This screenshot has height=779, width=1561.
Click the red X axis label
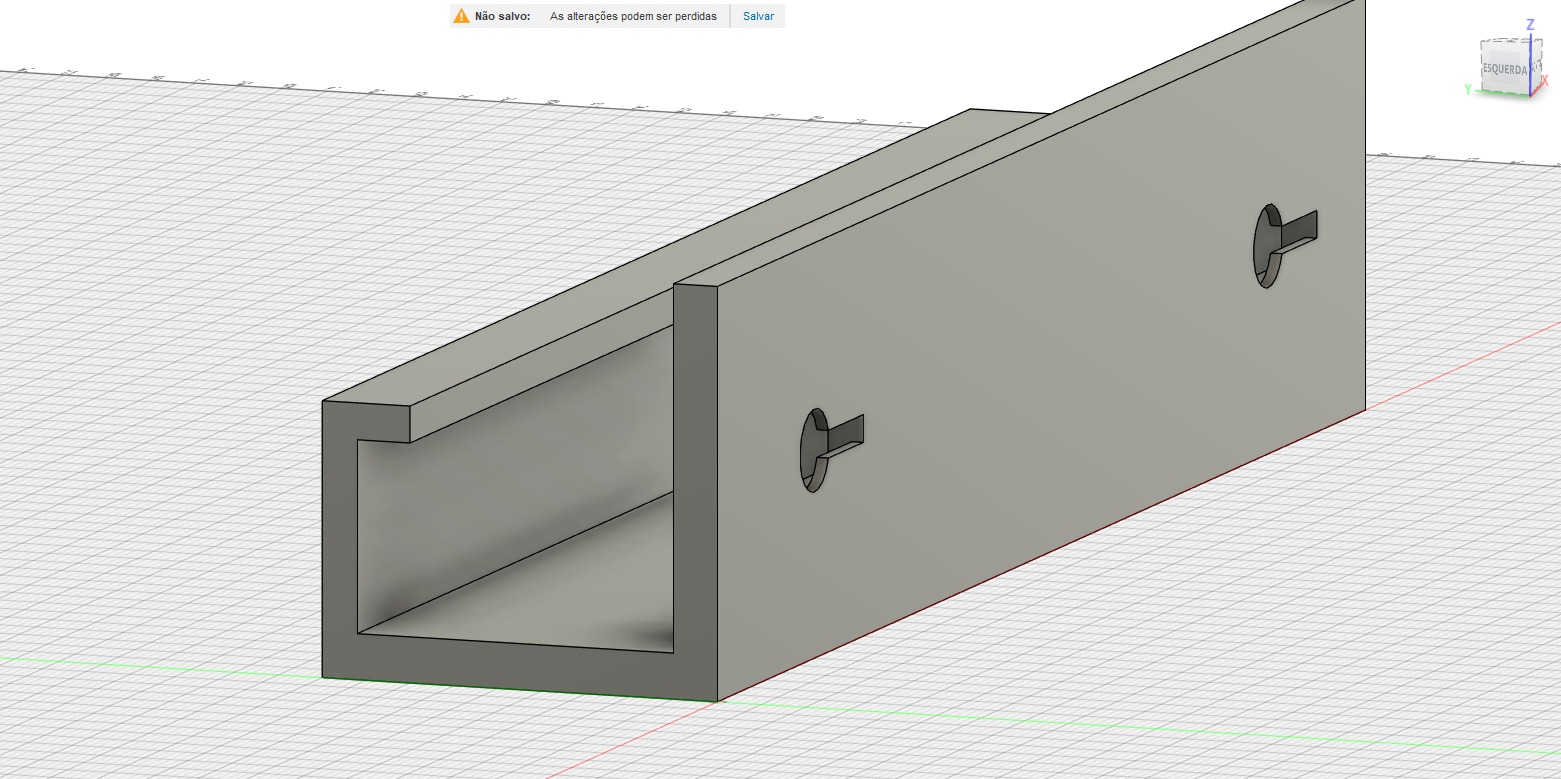[1545, 80]
